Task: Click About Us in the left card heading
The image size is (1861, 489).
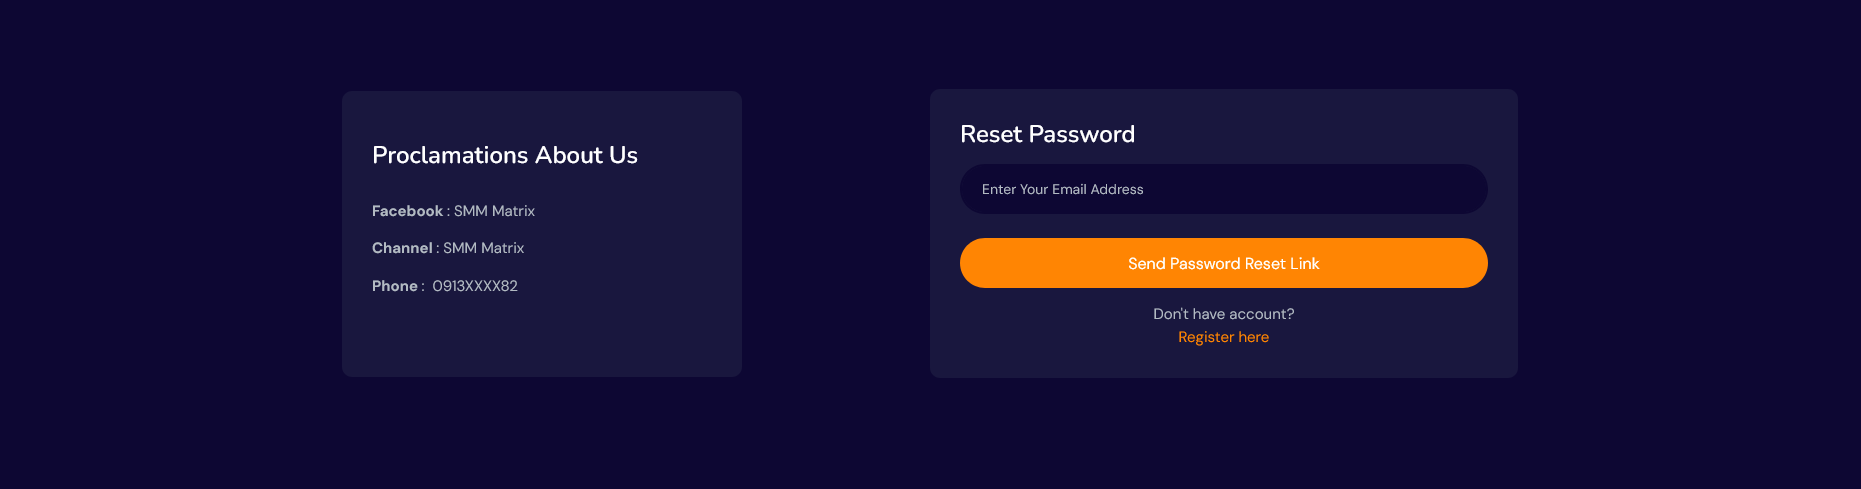Action: pyautogui.click(x=586, y=155)
